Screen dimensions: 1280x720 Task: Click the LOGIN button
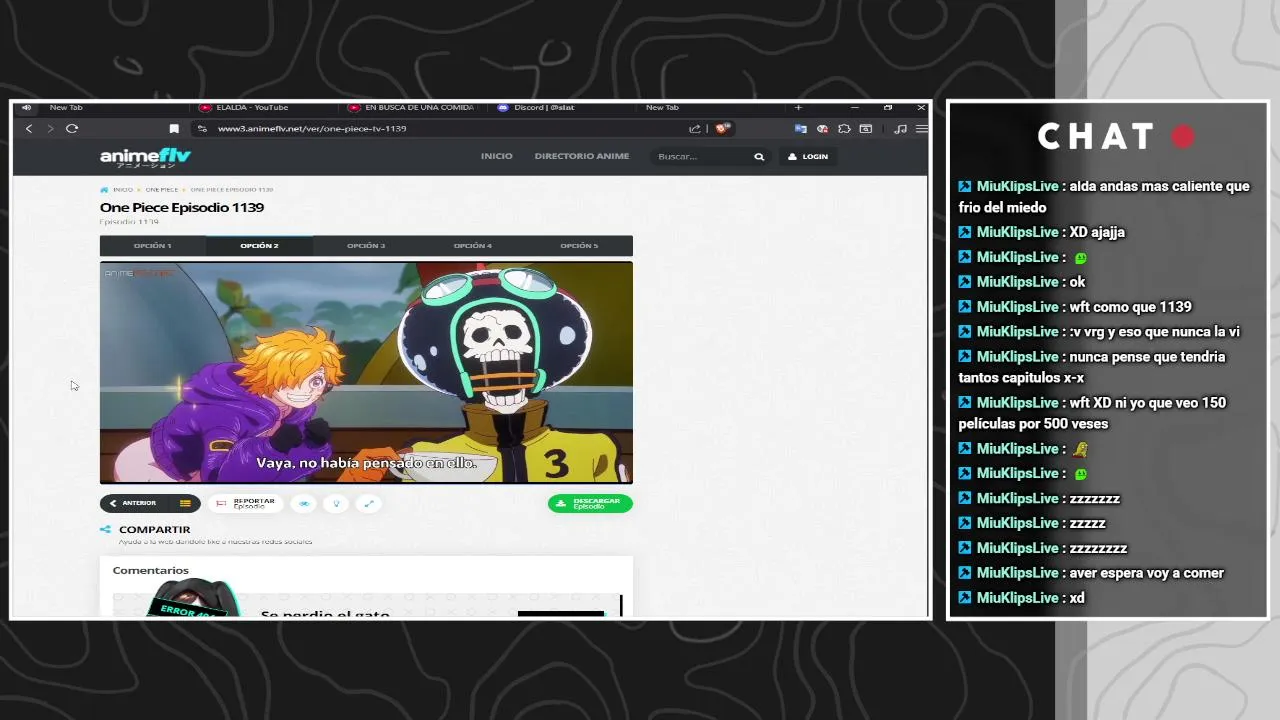tap(808, 157)
